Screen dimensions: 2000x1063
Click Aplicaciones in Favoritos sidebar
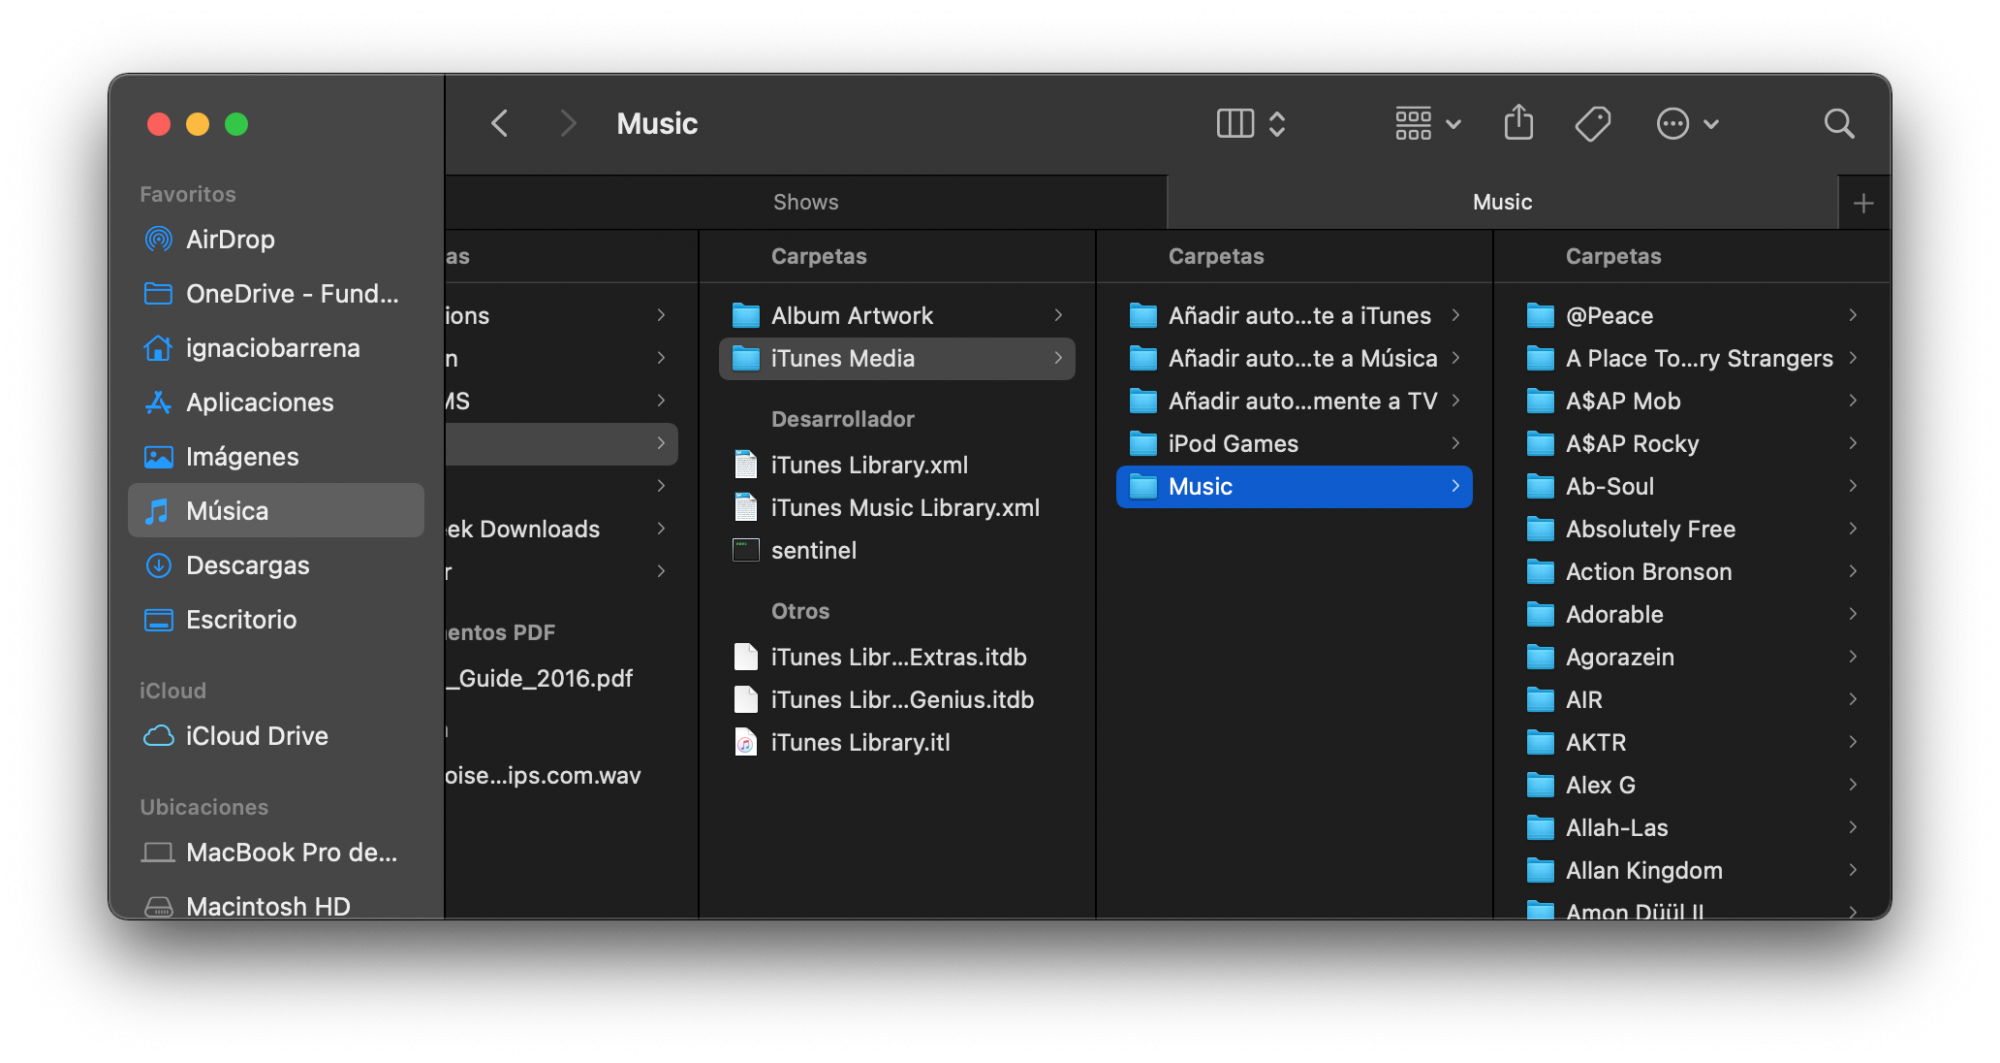pyautogui.click(x=259, y=403)
